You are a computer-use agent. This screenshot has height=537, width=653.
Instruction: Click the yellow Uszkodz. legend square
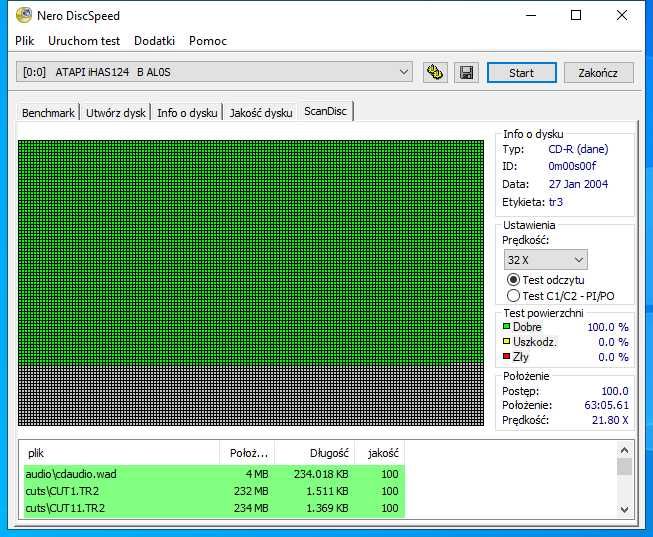(506, 342)
